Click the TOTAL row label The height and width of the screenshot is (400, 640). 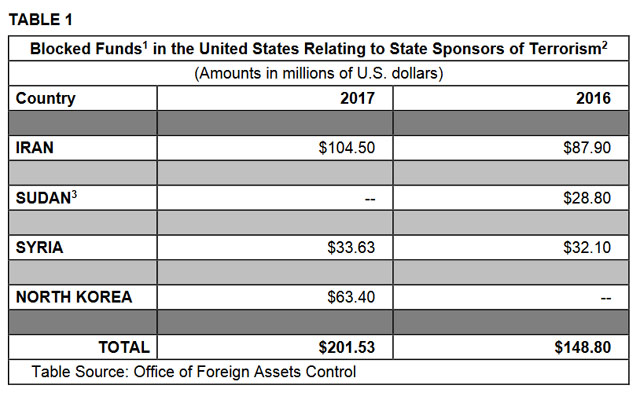pyautogui.click(x=123, y=347)
